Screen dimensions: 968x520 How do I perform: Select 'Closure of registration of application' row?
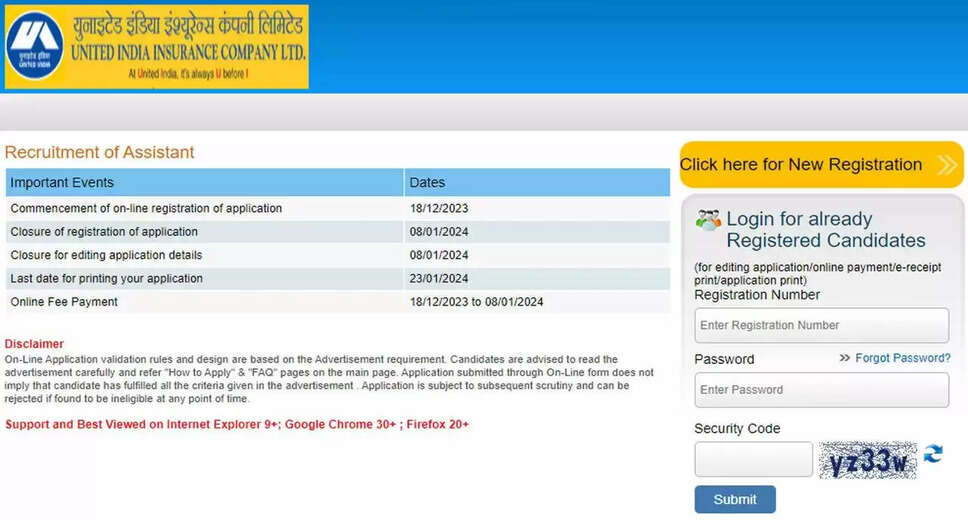[338, 232]
